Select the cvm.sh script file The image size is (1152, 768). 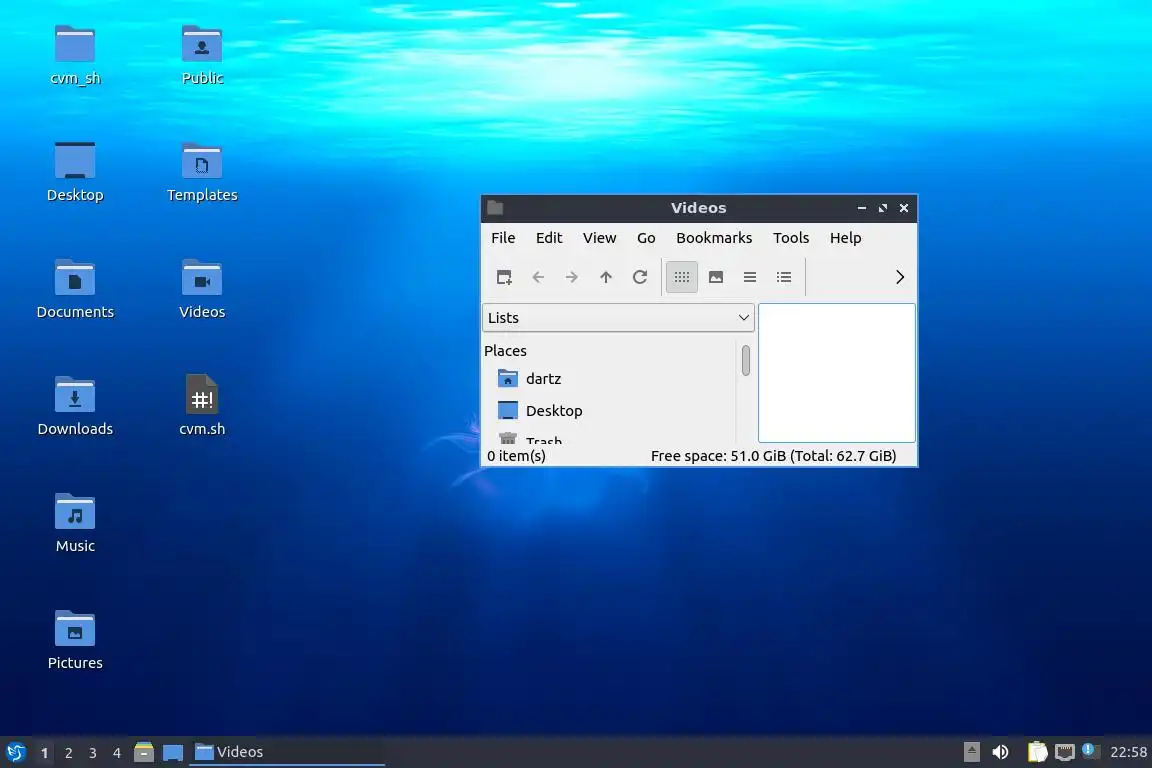pos(202,406)
